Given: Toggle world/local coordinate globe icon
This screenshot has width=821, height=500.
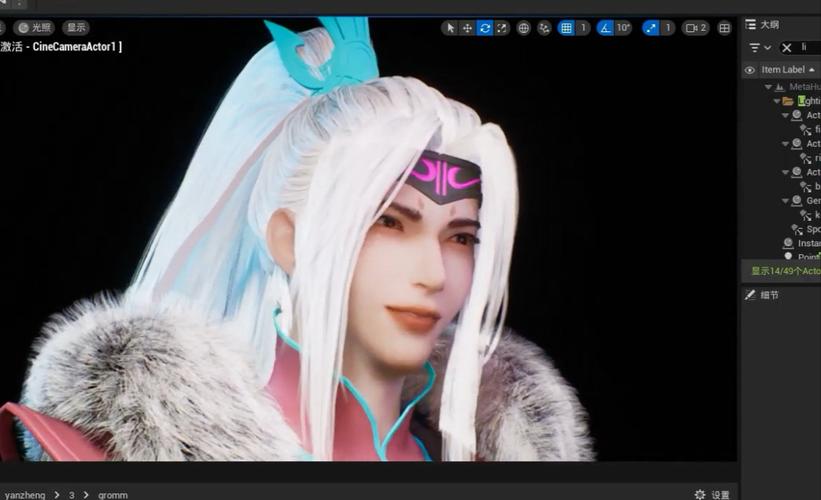Looking at the screenshot, I should [x=524, y=28].
